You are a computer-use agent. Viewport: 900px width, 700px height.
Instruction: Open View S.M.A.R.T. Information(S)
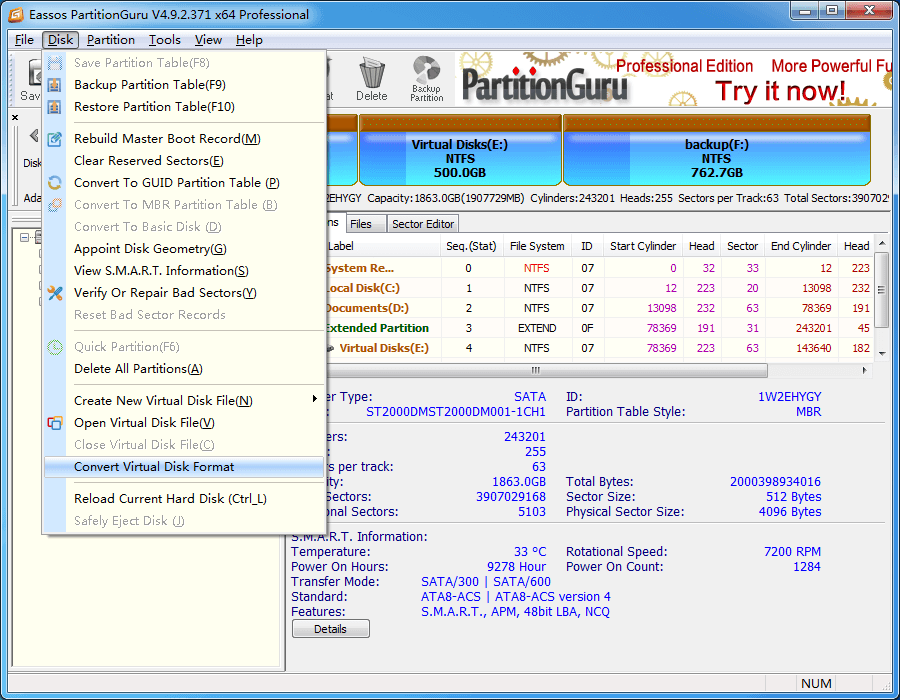coord(184,271)
